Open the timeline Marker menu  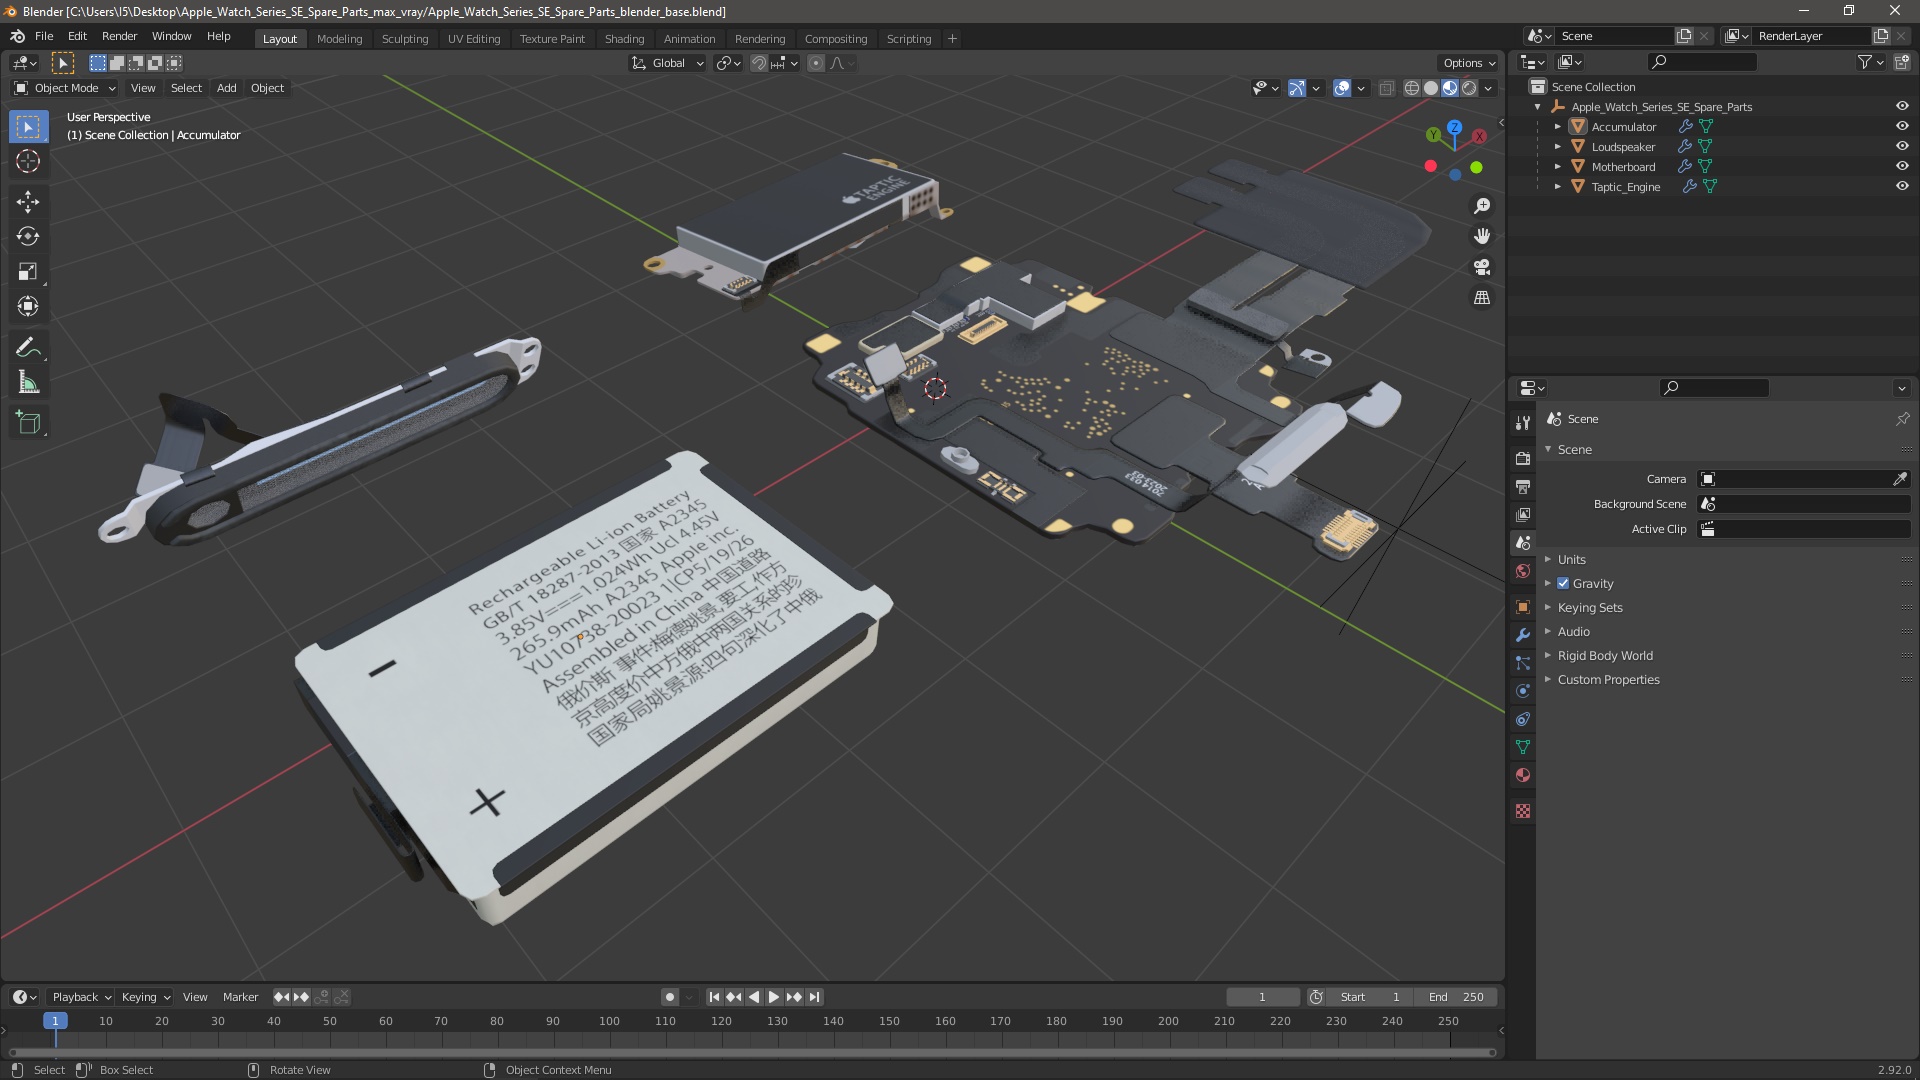(240, 997)
